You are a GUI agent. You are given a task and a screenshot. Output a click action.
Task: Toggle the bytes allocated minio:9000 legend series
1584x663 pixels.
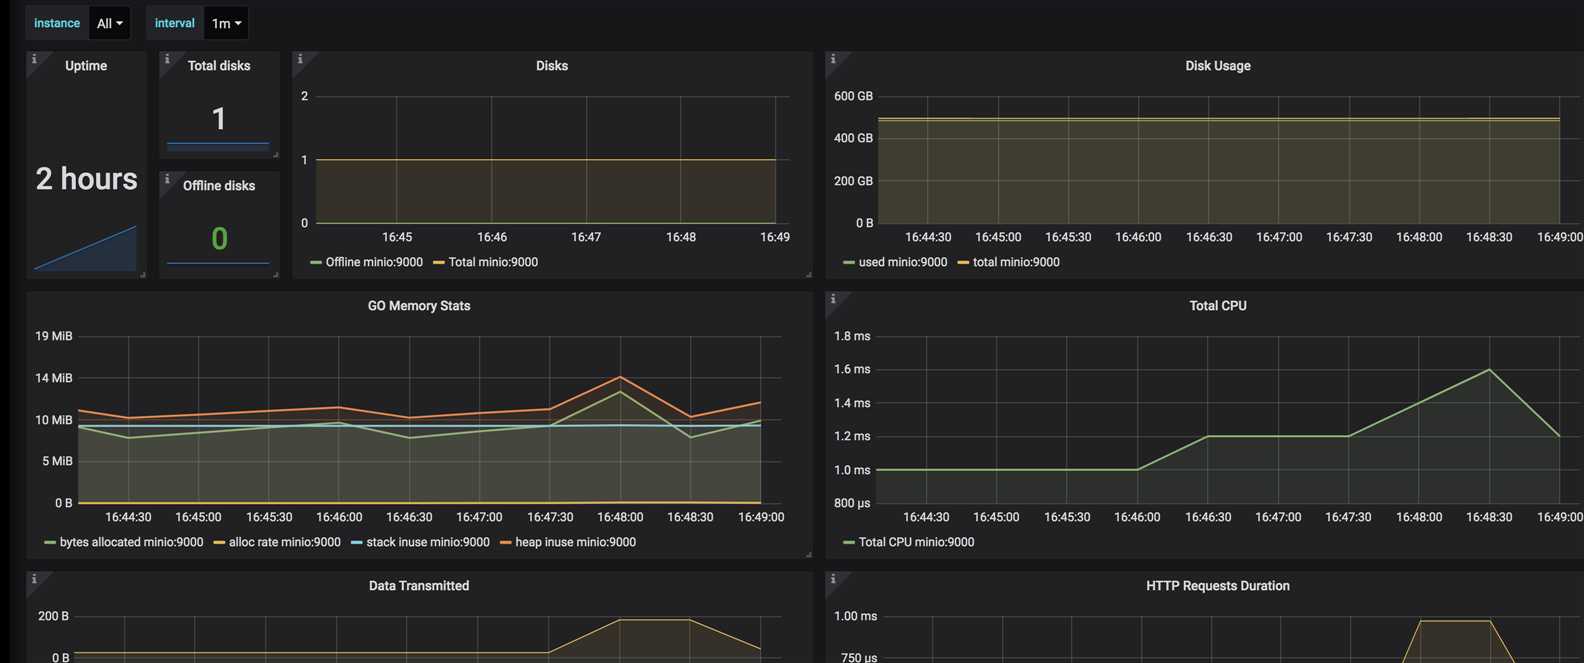131,542
